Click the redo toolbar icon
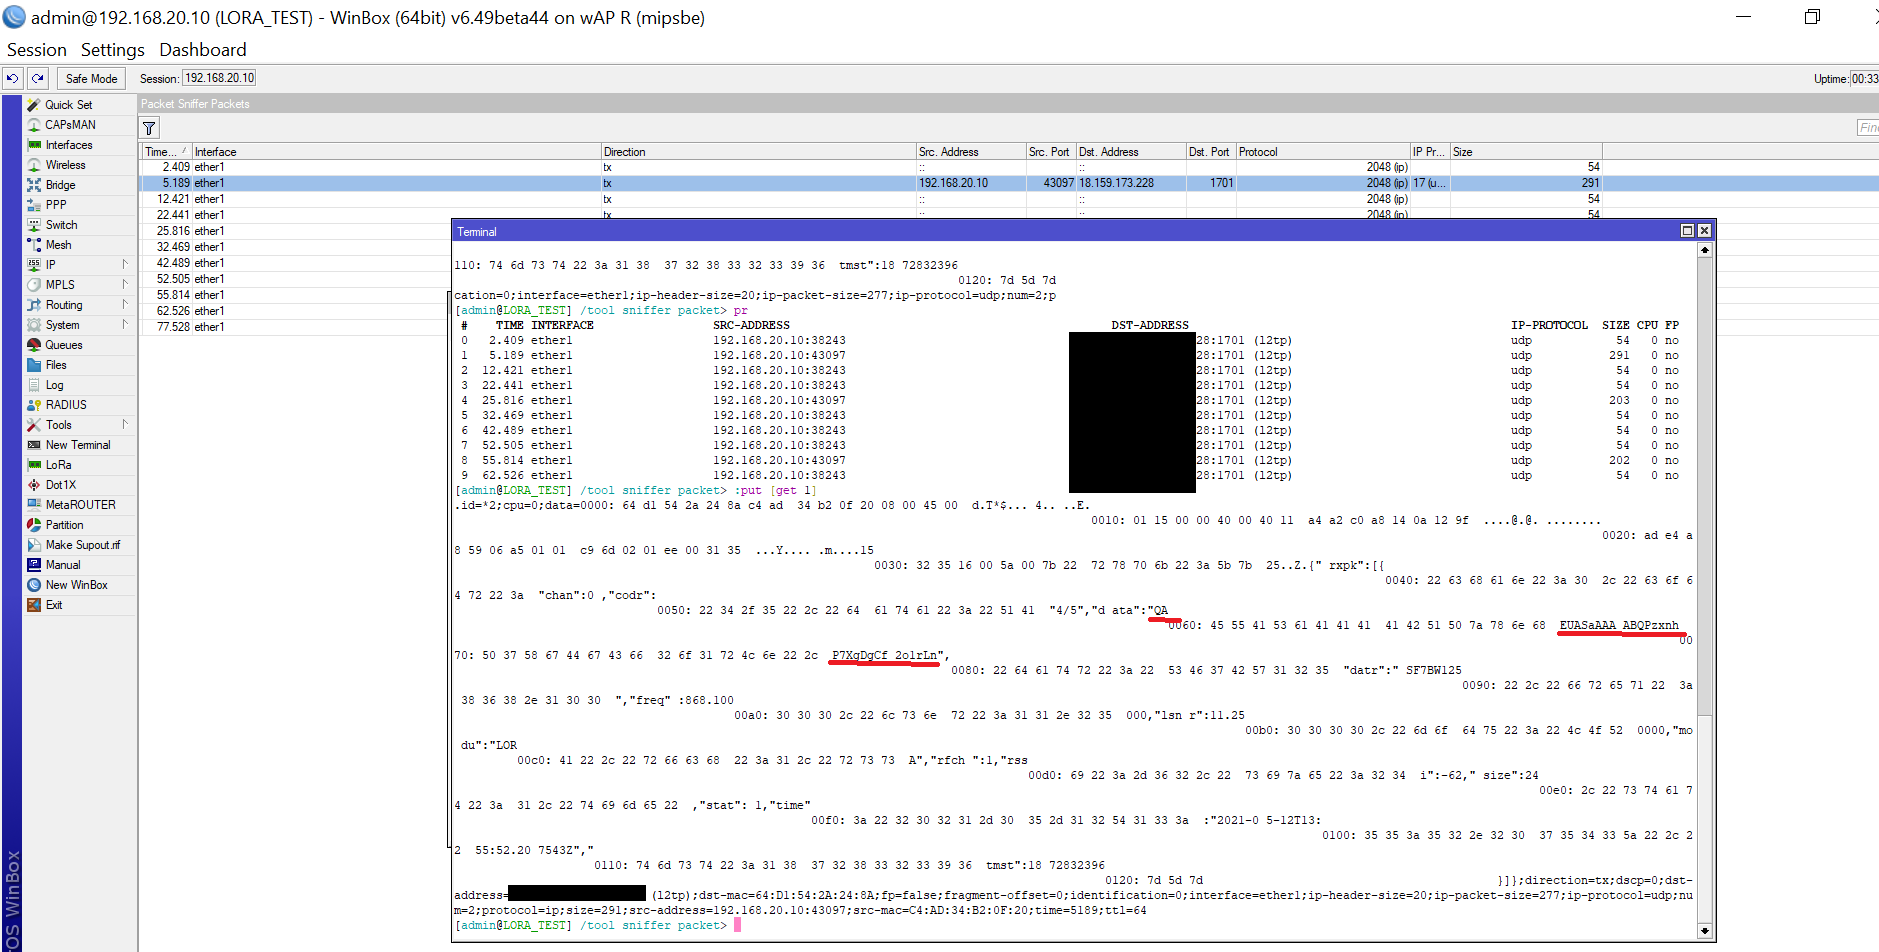1879x952 pixels. pos(38,78)
